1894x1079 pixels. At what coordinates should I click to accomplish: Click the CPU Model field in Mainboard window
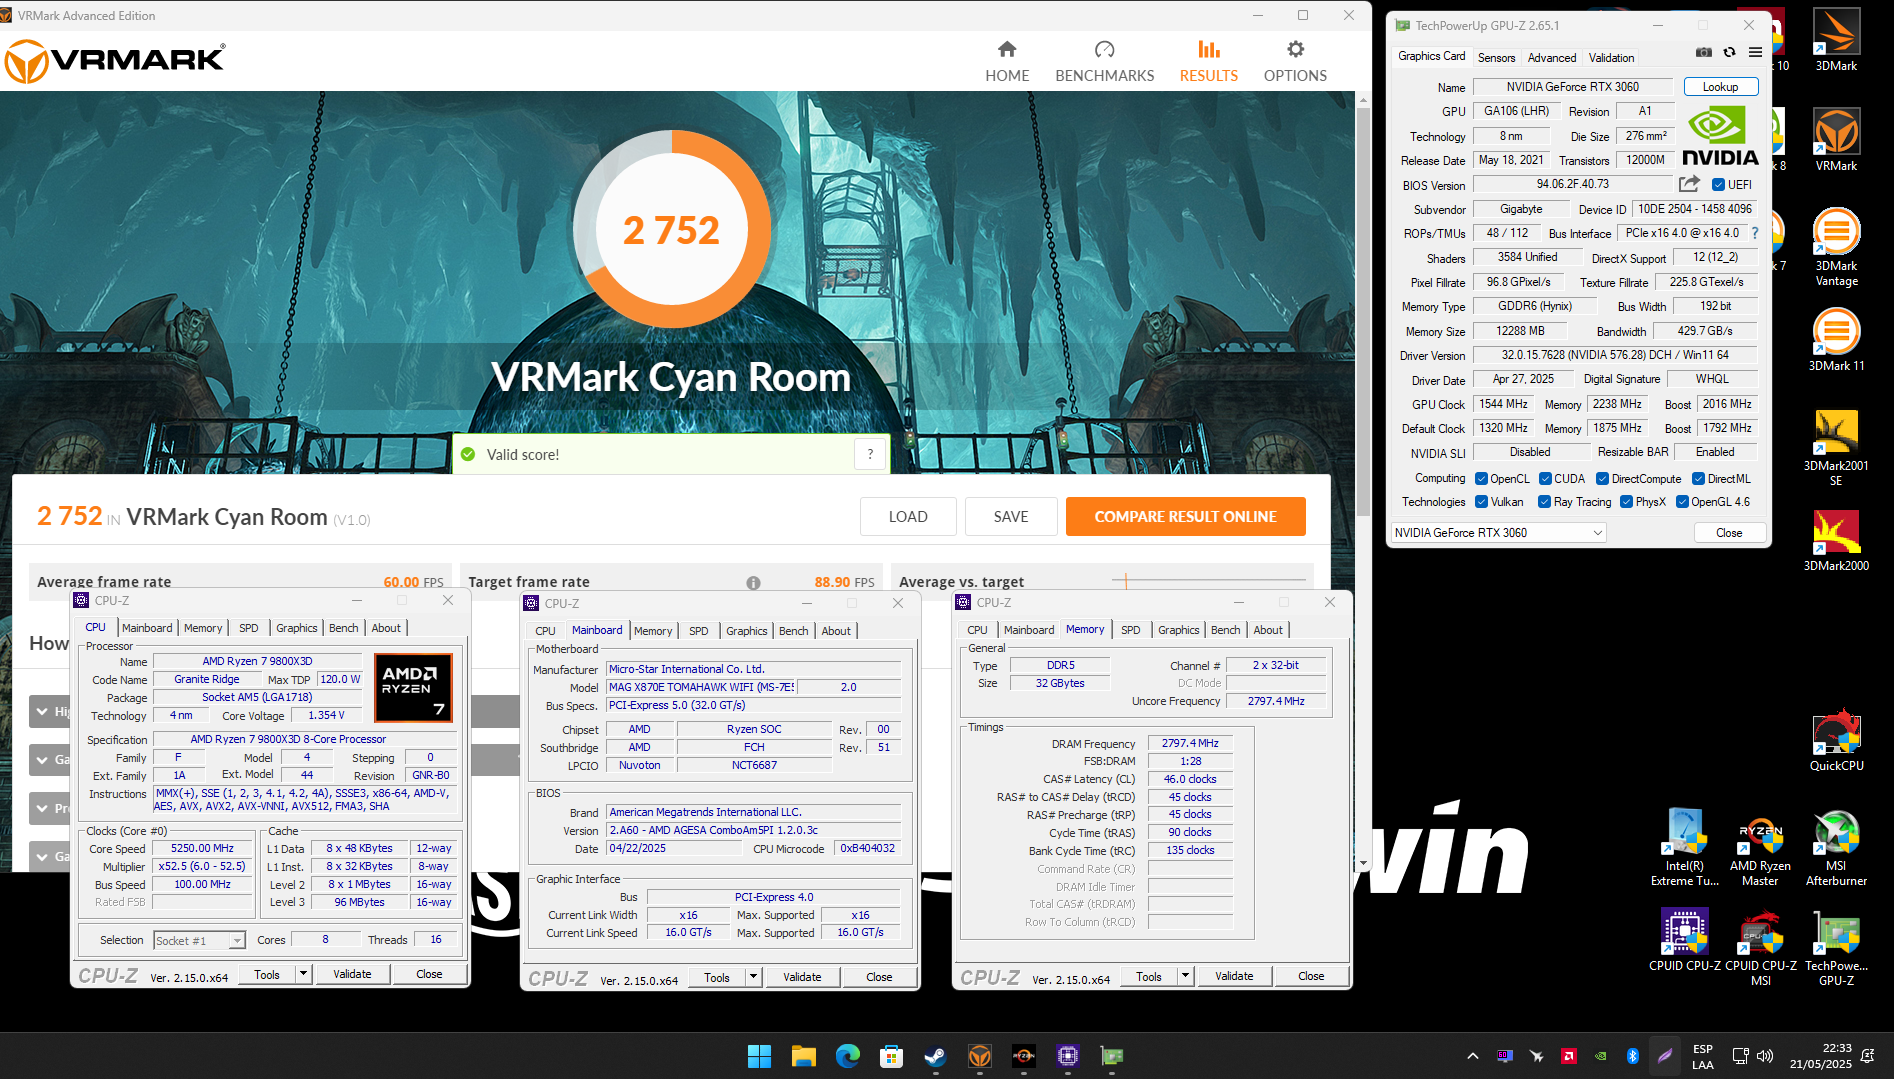click(x=701, y=687)
